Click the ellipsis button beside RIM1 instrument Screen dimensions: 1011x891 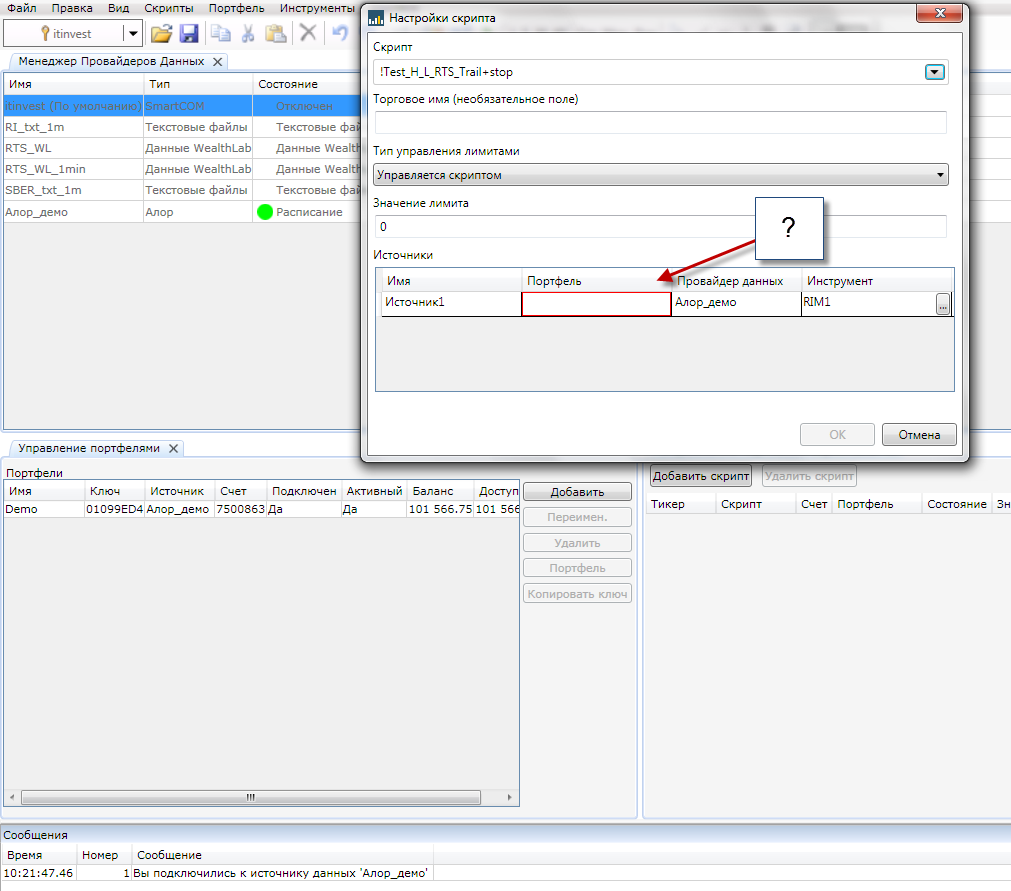942,305
